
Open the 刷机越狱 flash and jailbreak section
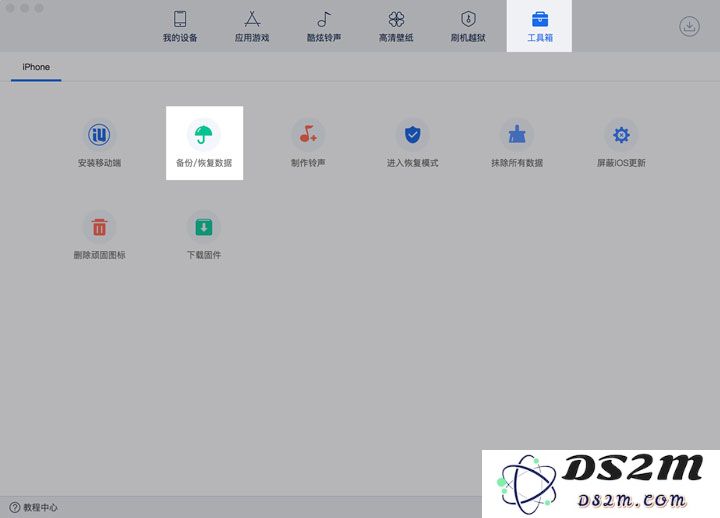468,26
